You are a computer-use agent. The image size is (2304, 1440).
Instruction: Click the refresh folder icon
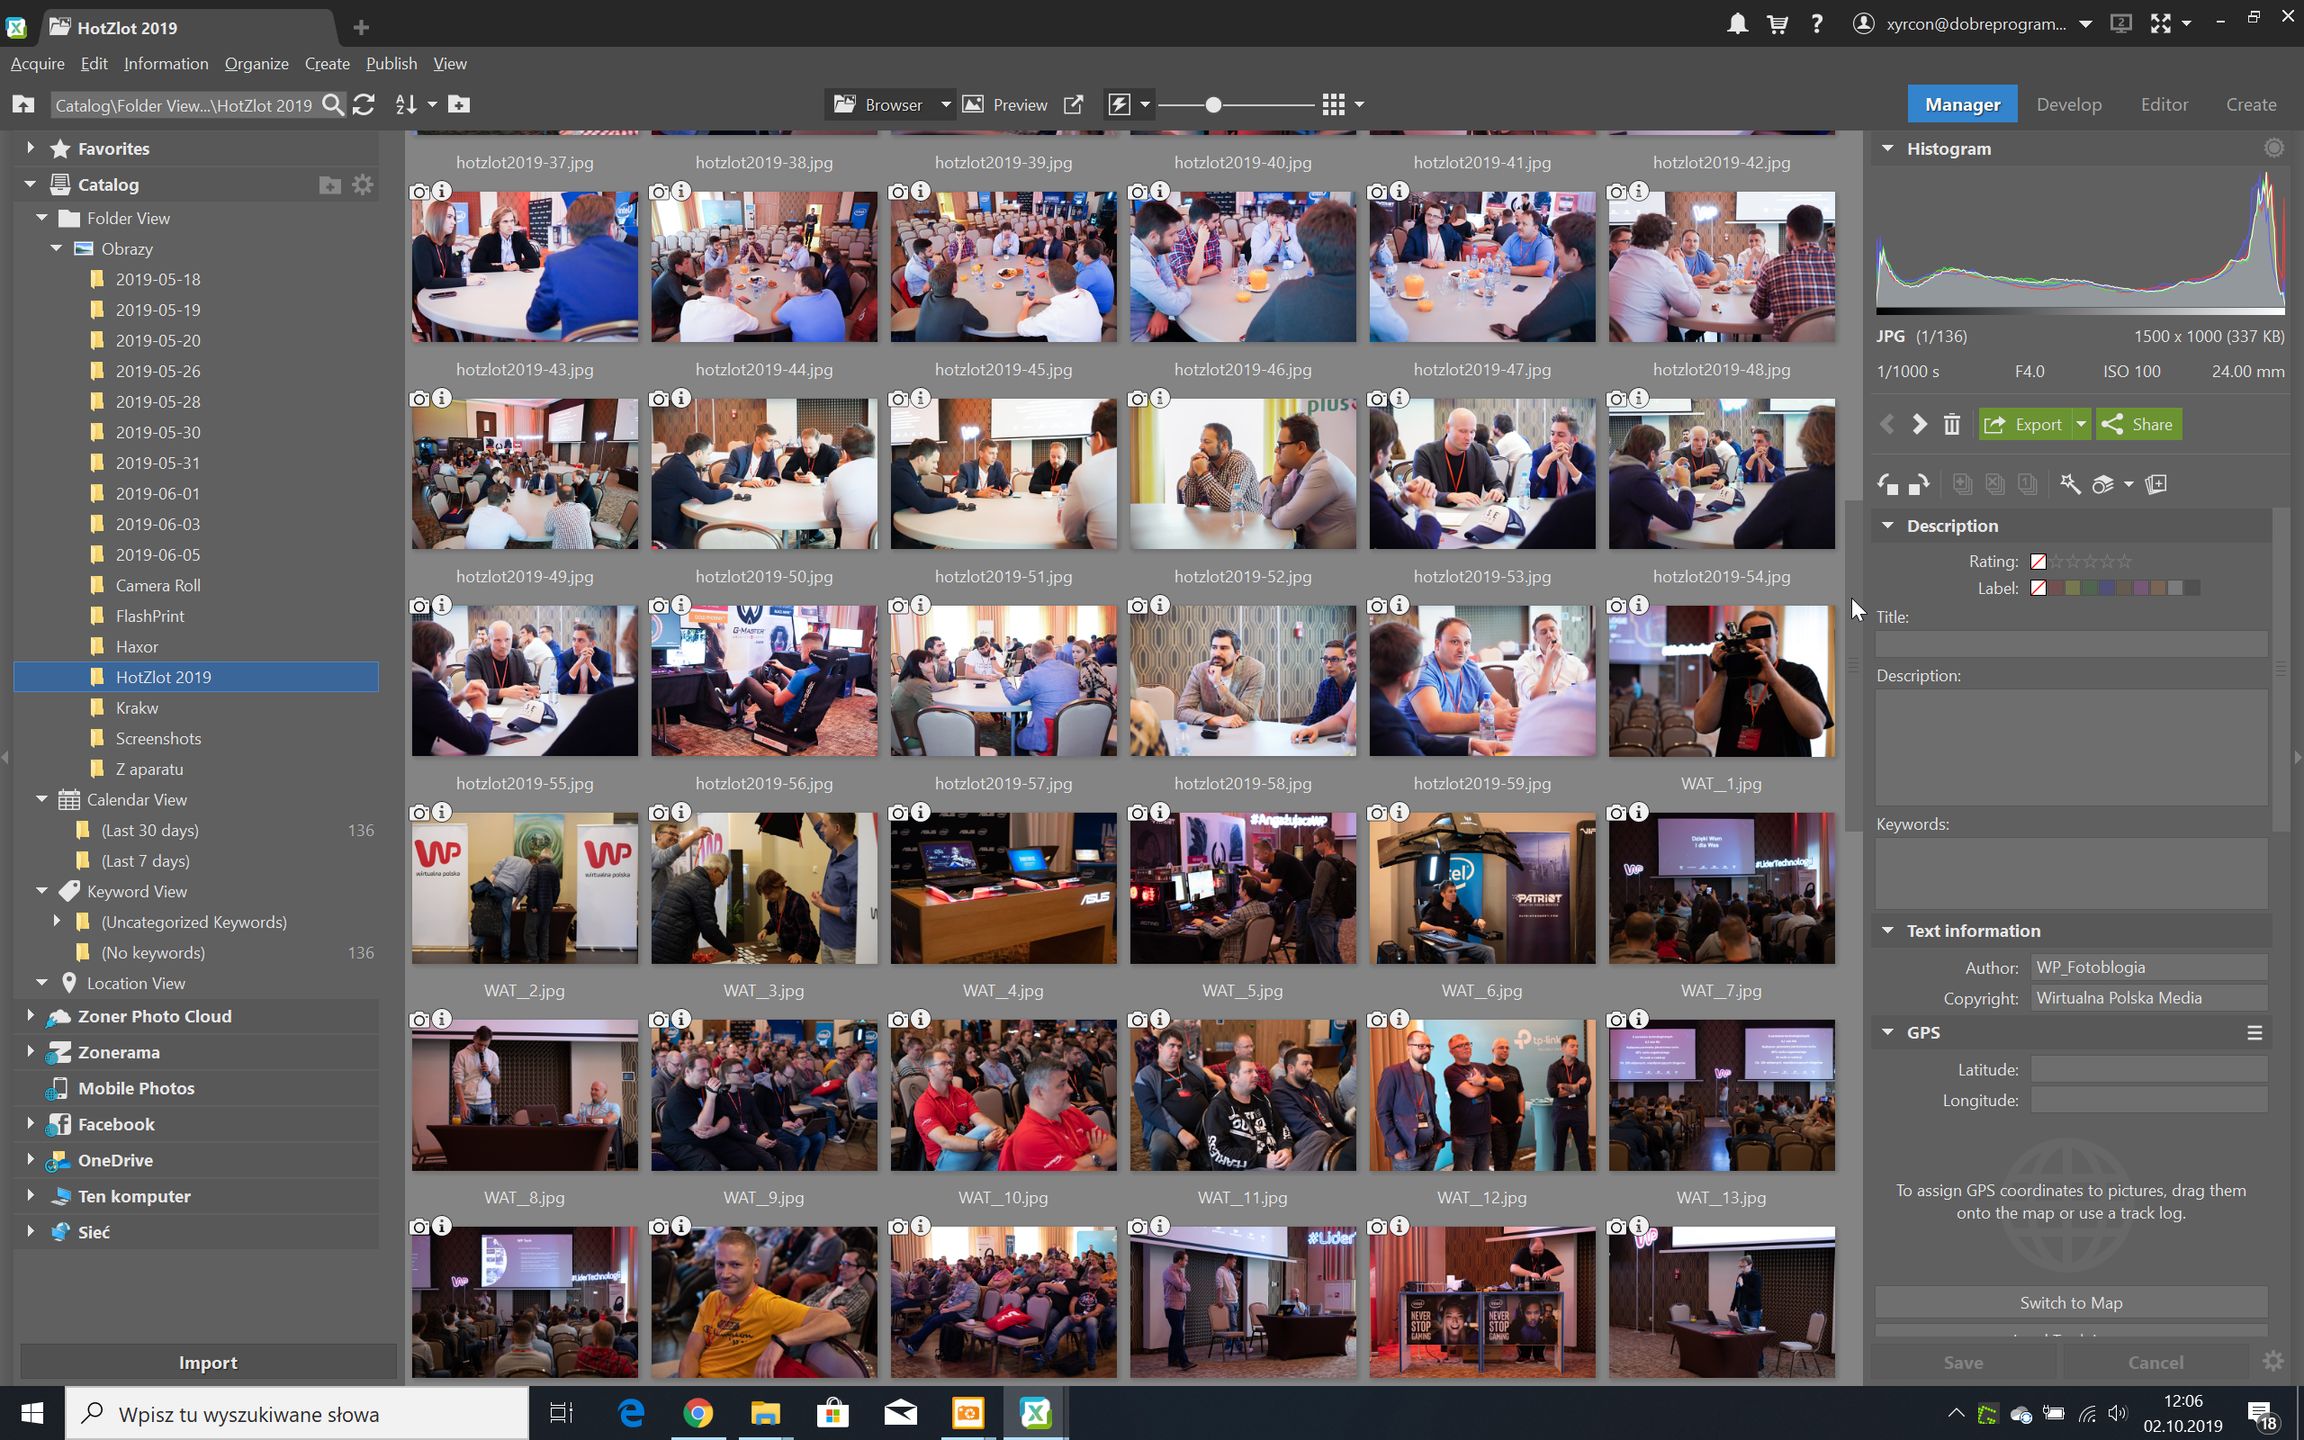pyautogui.click(x=364, y=105)
